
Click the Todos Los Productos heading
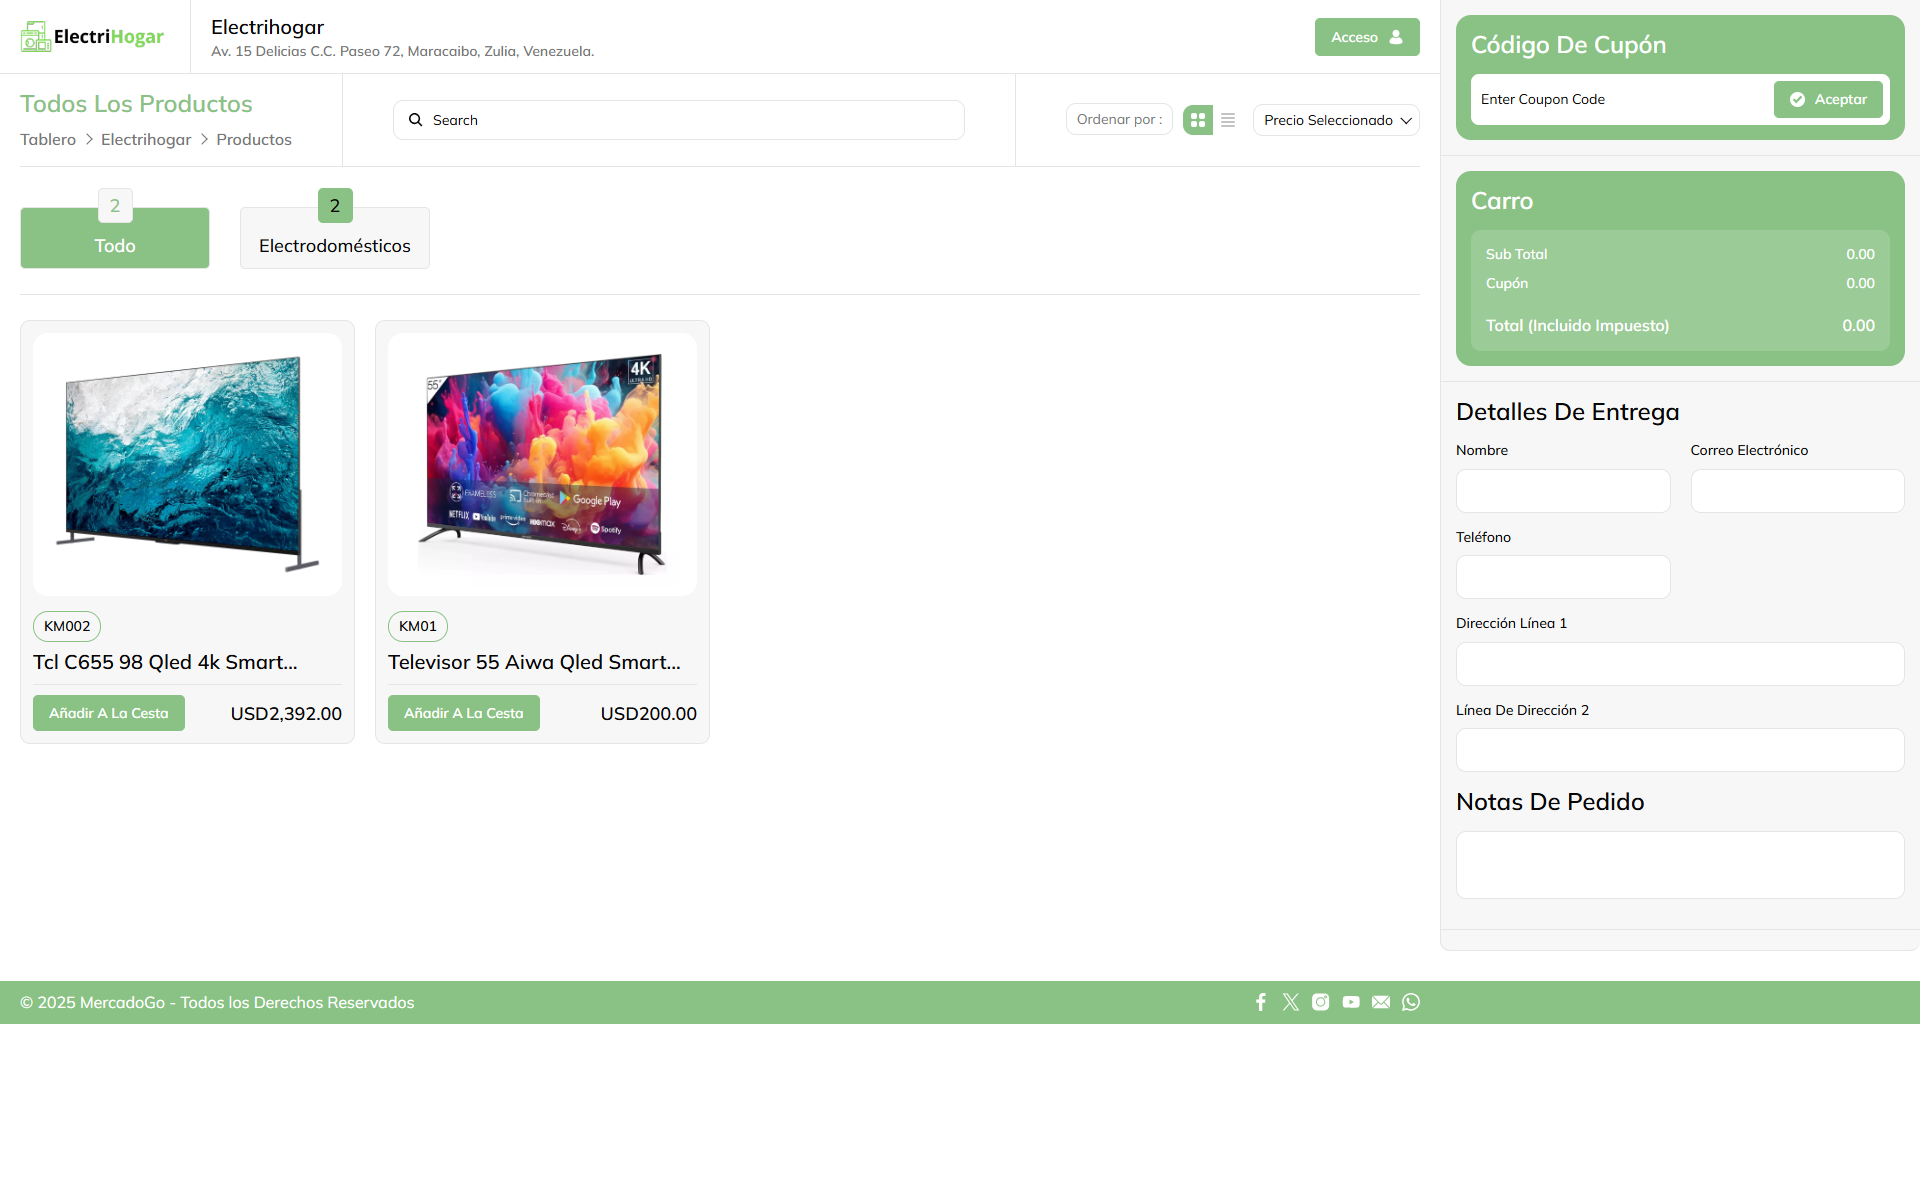point(136,104)
